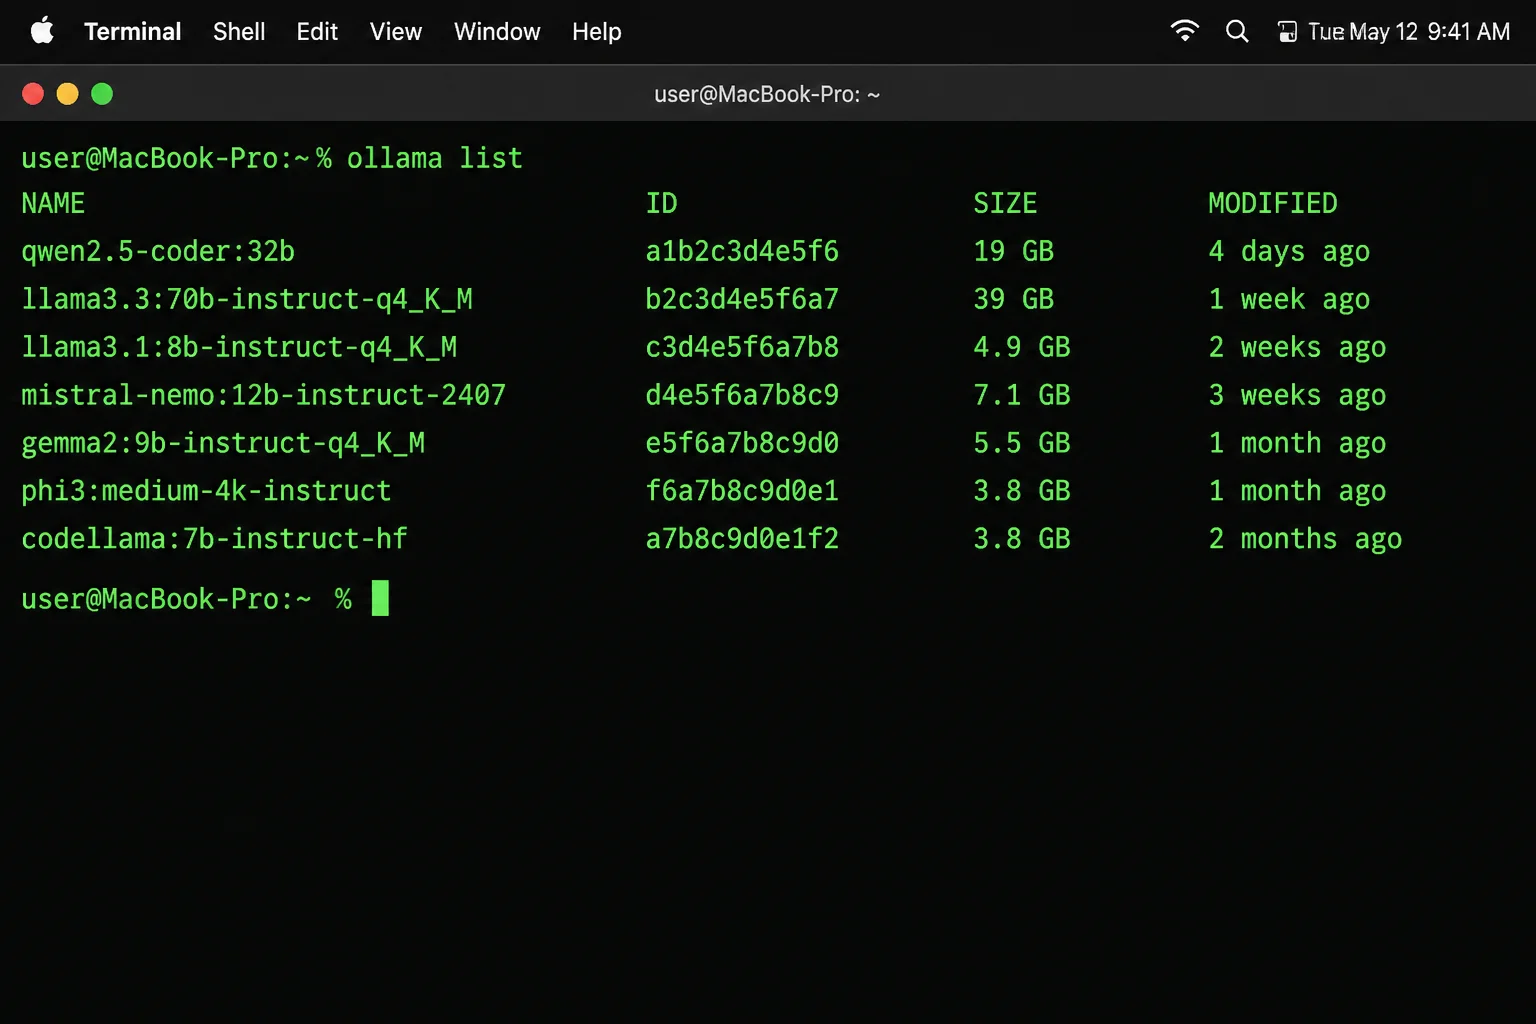Screen dimensions: 1536x1024
Task: Click the SIZE column header
Action: tap(1005, 203)
